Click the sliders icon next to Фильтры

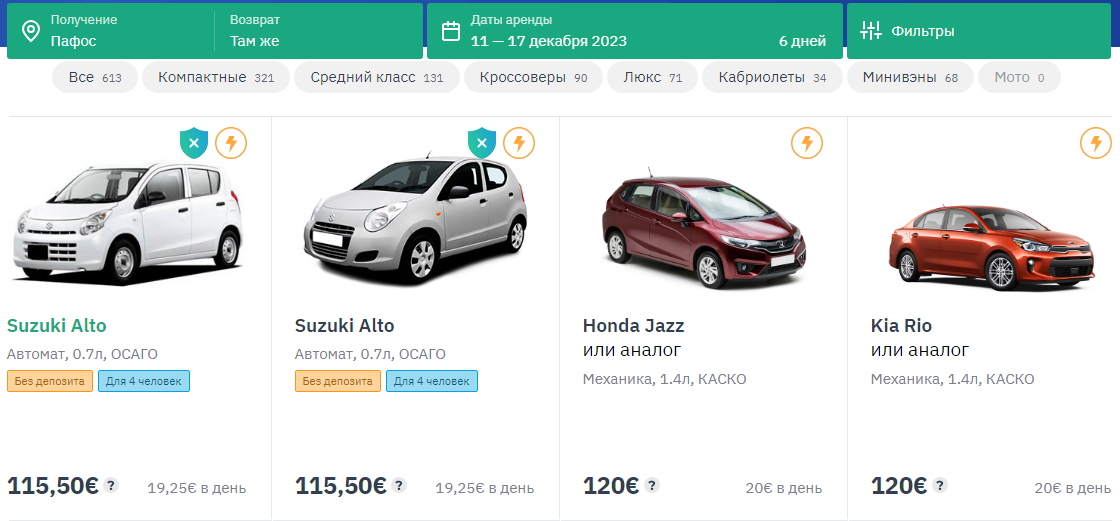point(871,31)
